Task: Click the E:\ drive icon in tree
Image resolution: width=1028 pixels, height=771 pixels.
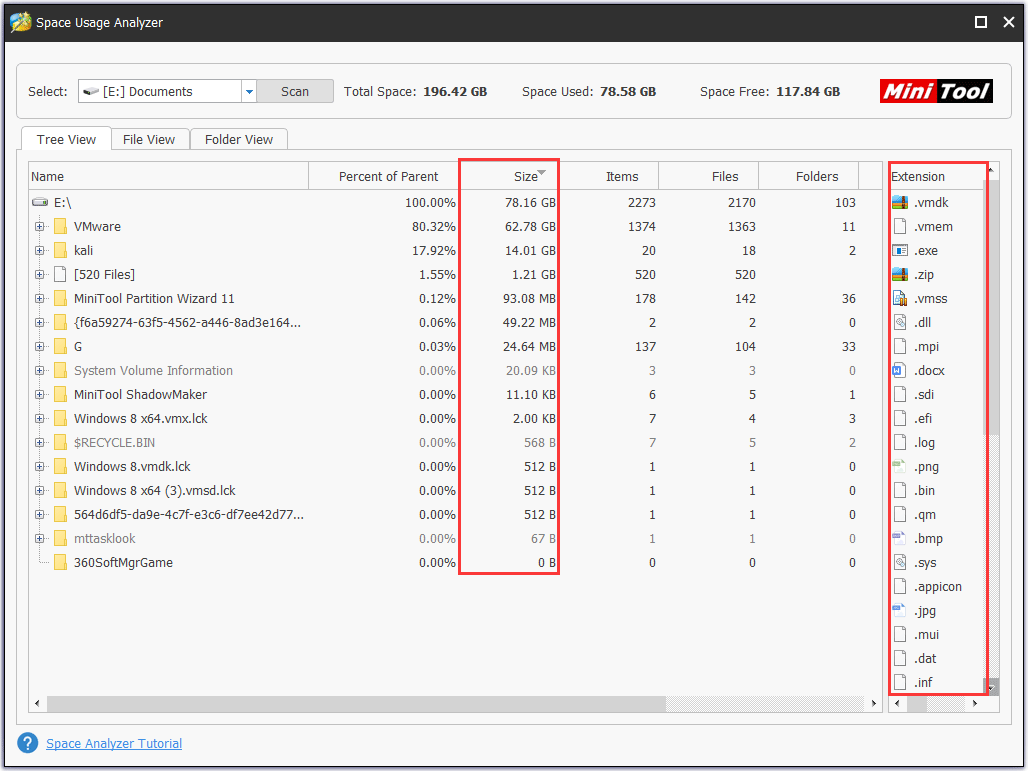Action: pyautogui.click(x=40, y=203)
